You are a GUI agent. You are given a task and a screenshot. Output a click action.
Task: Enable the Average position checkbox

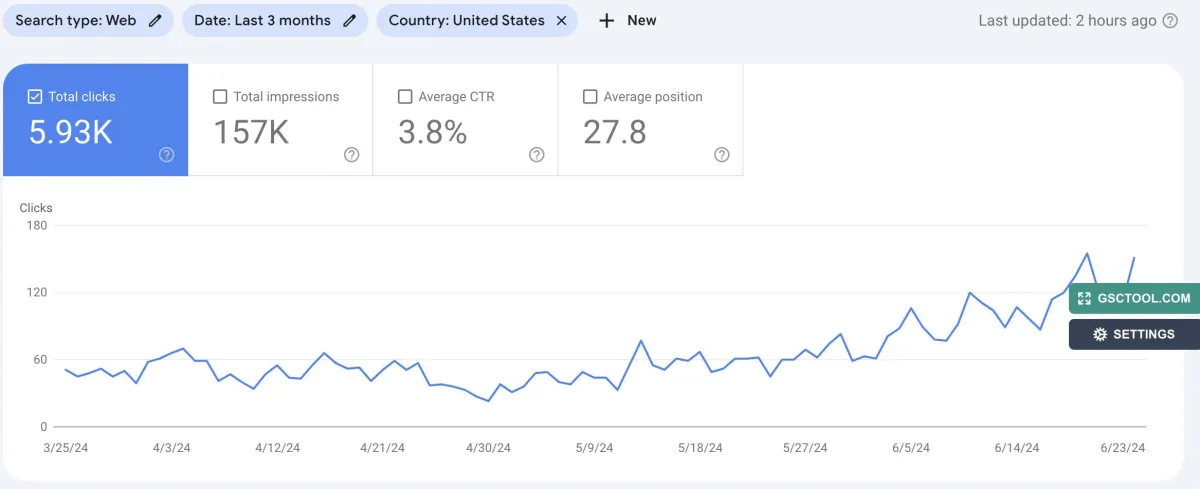click(590, 97)
